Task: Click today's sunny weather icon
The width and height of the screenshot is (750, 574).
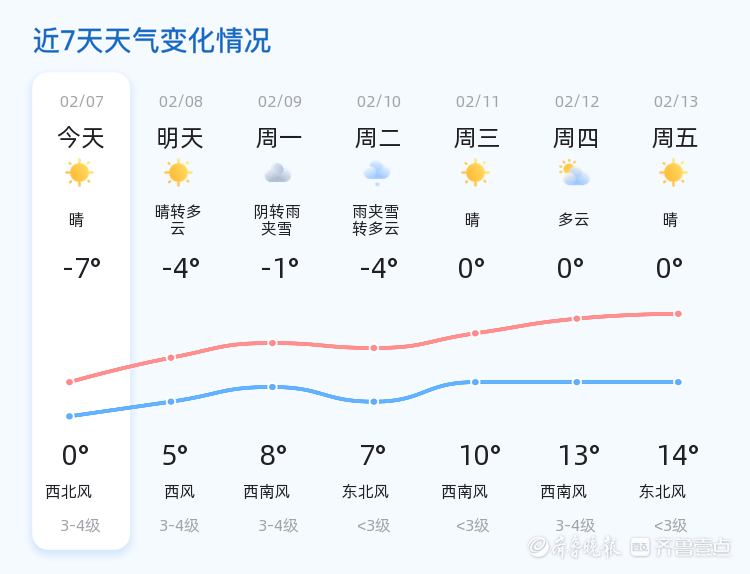Action: (79, 173)
